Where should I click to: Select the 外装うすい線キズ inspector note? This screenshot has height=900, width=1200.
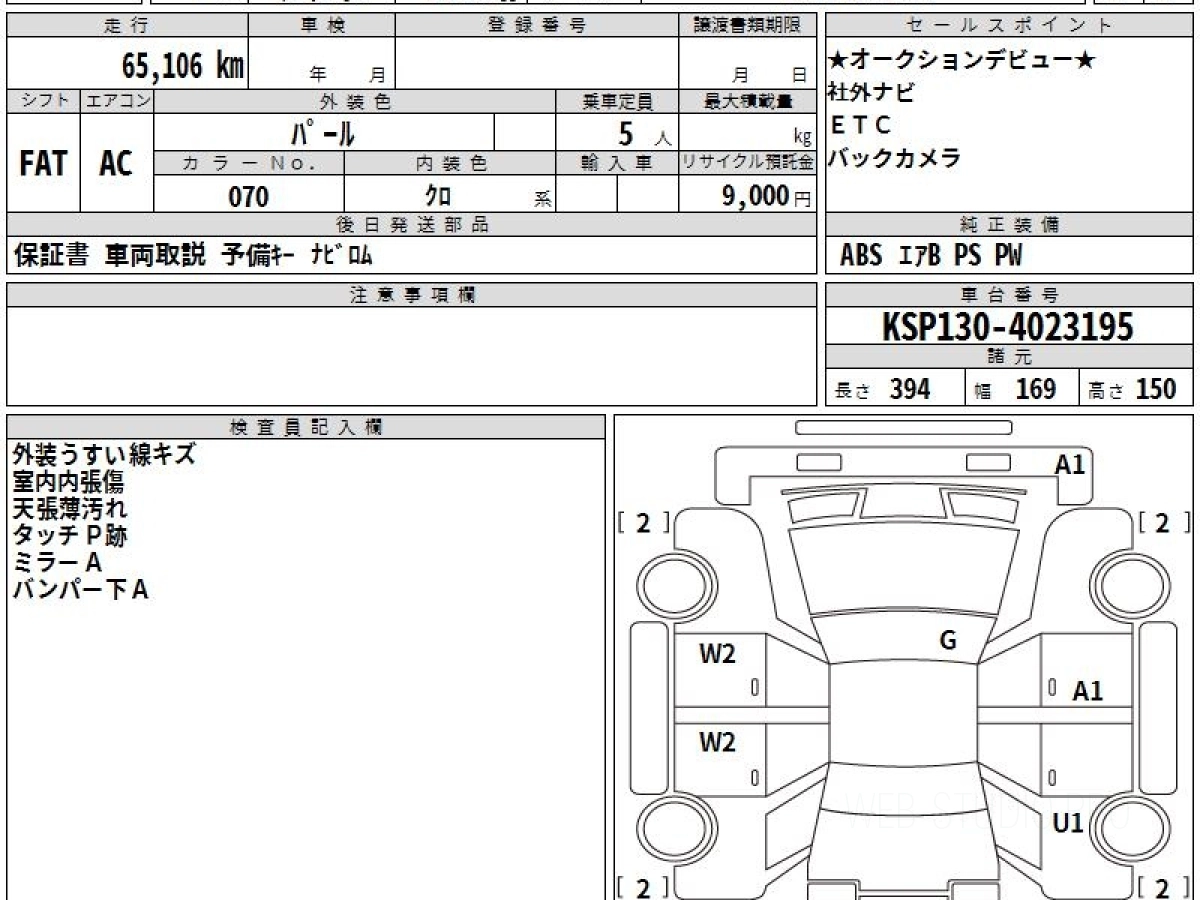[104, 455]
